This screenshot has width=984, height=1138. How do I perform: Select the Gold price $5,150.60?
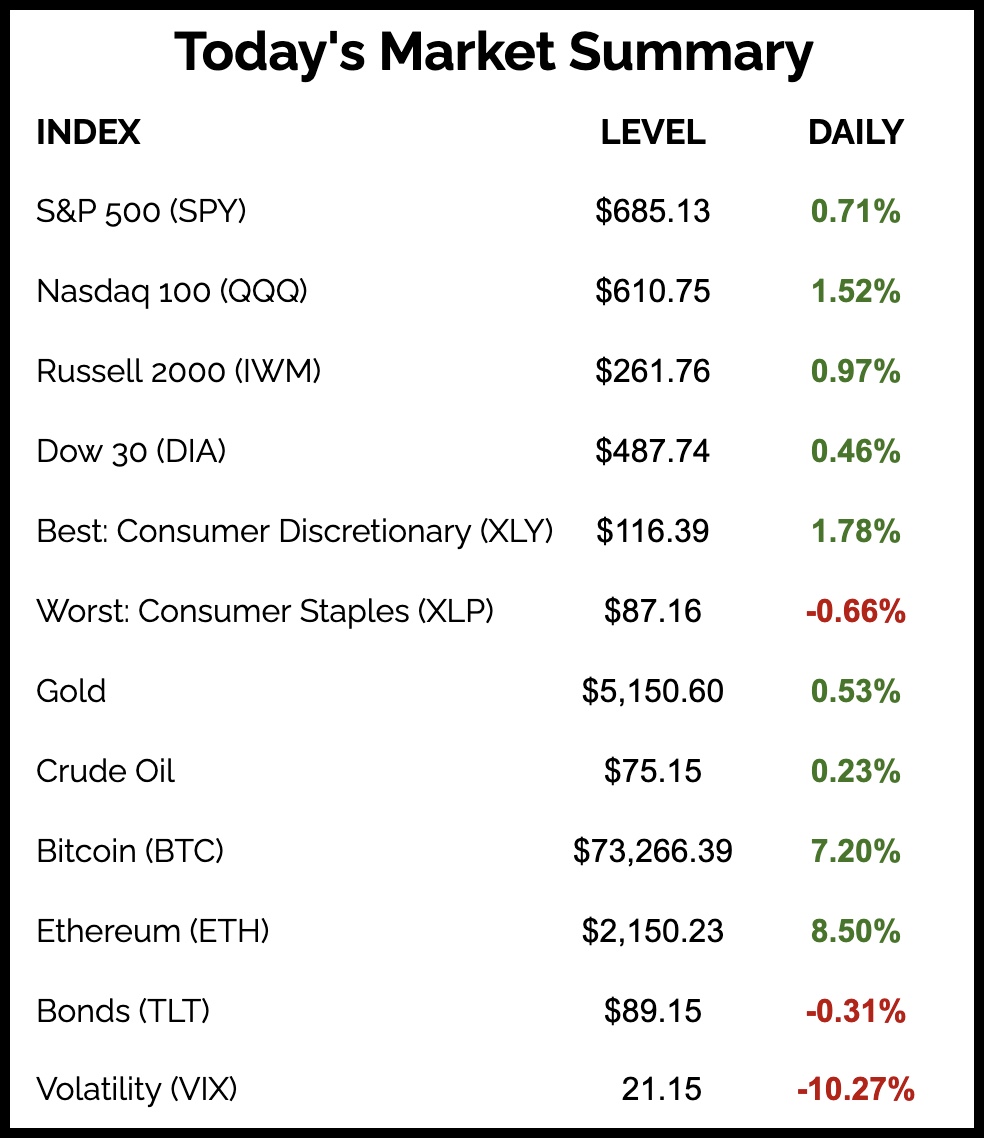pos(653,691)
